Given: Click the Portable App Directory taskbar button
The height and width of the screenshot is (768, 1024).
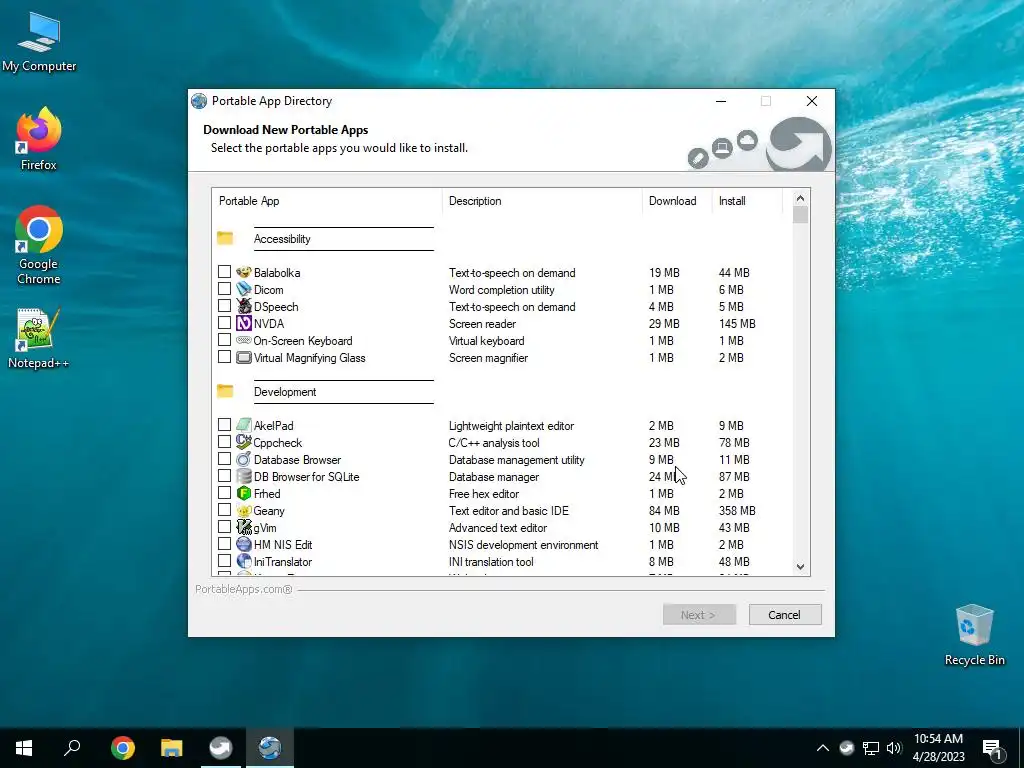Looking at the screenshot, I should pyautogui.click(x=270, y=748).
